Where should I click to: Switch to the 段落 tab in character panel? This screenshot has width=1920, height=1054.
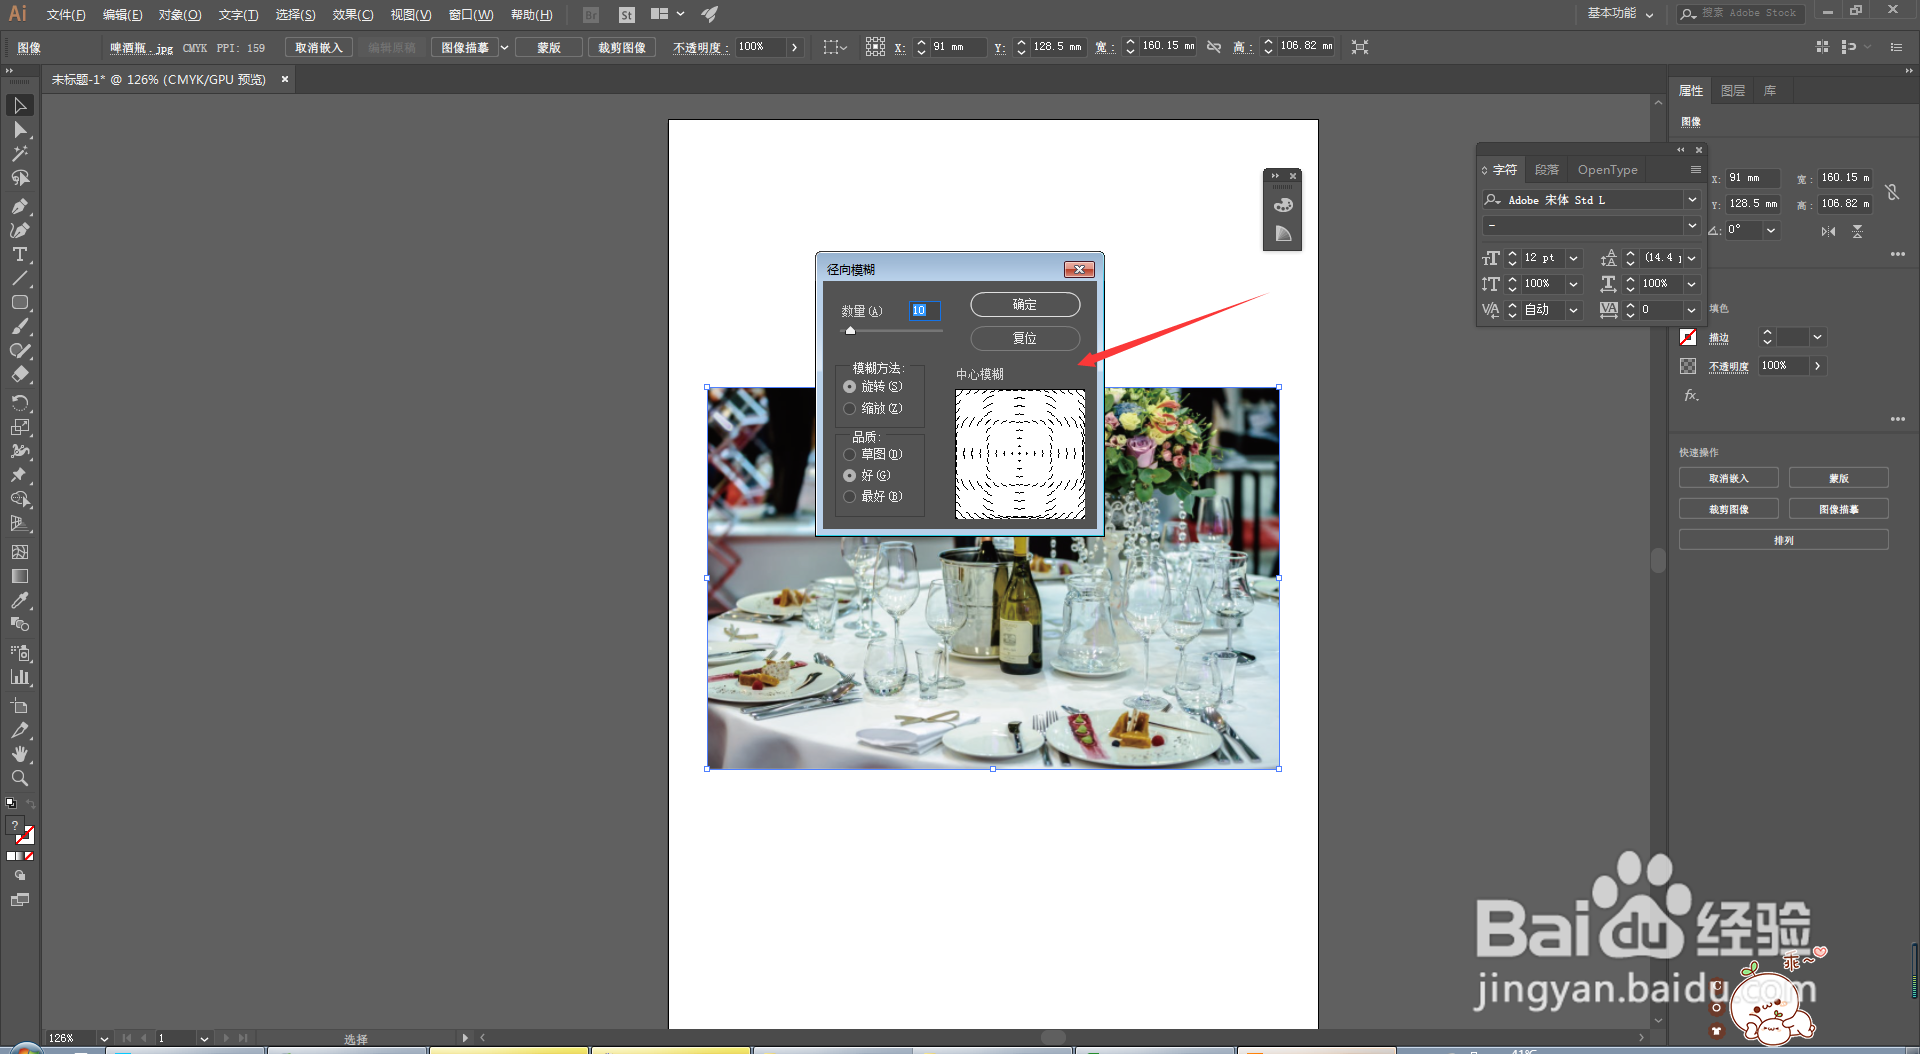coord(1547,170)
